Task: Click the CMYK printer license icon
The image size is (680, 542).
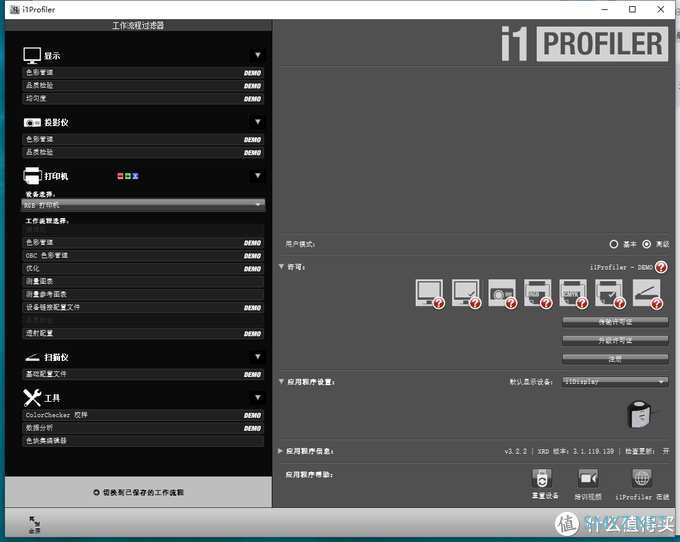Action: coord(573,294)
